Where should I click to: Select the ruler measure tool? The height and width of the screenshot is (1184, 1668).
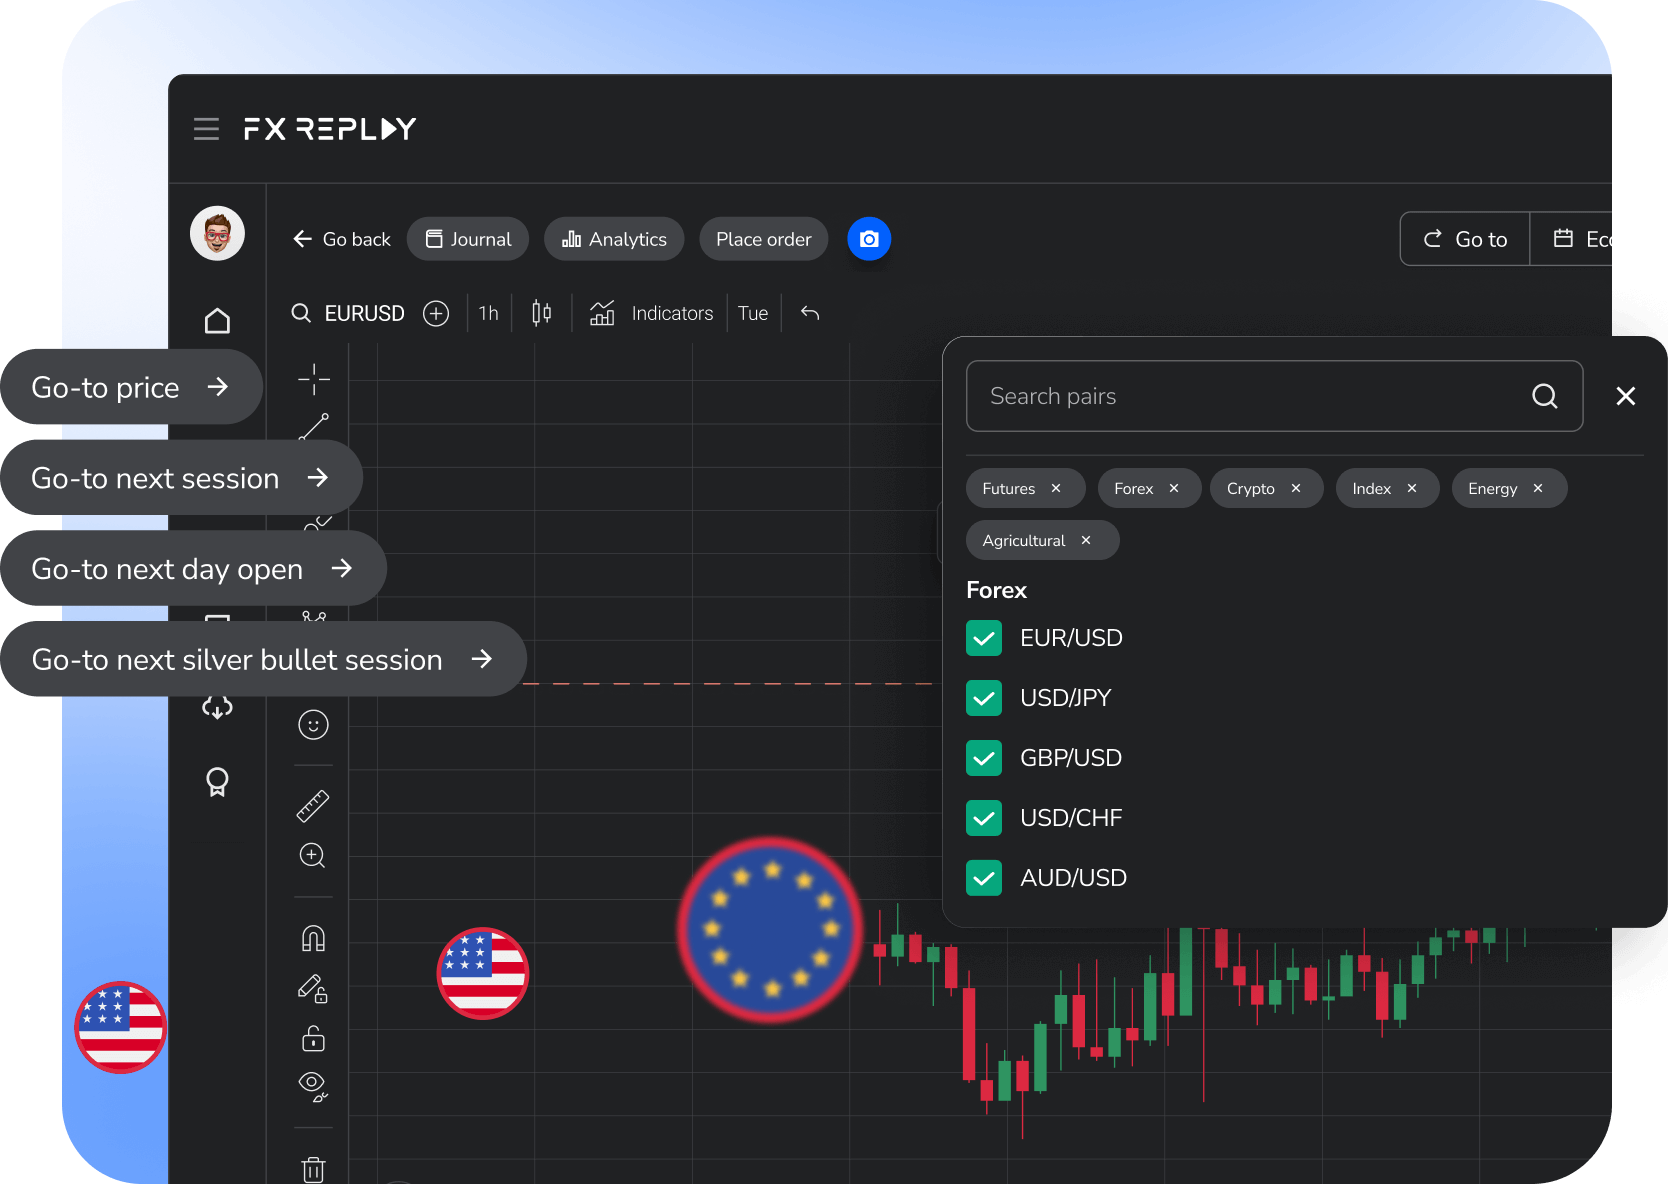(313, 805)
